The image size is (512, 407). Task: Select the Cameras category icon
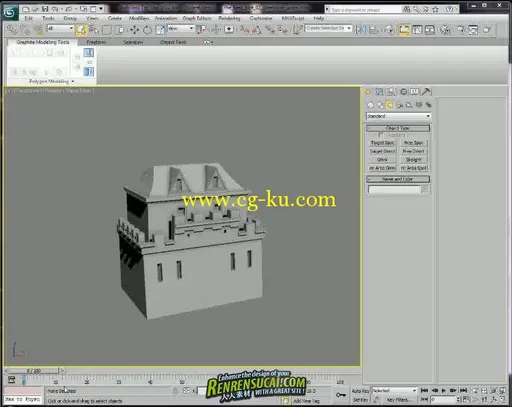[x=399, y=105]
